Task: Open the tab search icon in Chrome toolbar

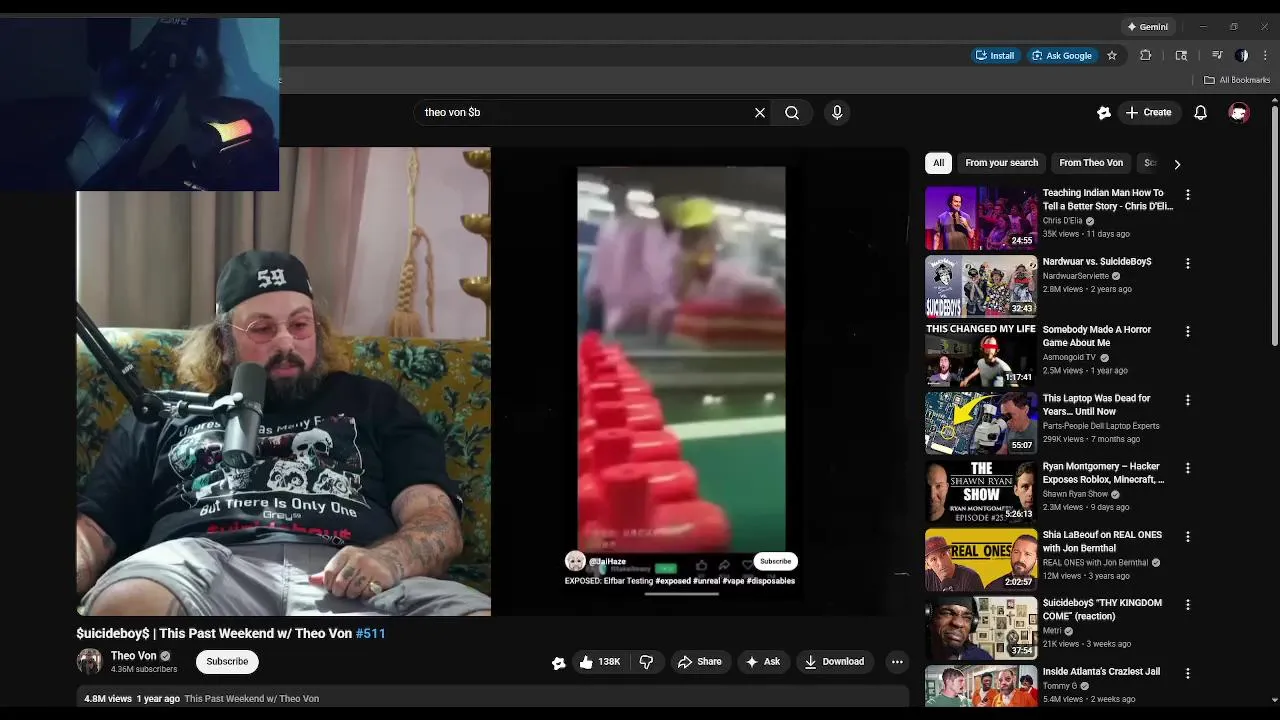Action: tap(1181, 56)
